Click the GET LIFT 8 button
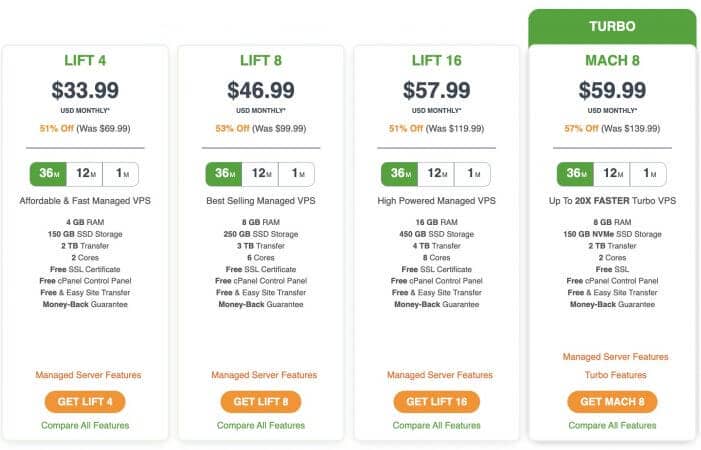Screen dimensions: 701x450 [x=261, y=402]
